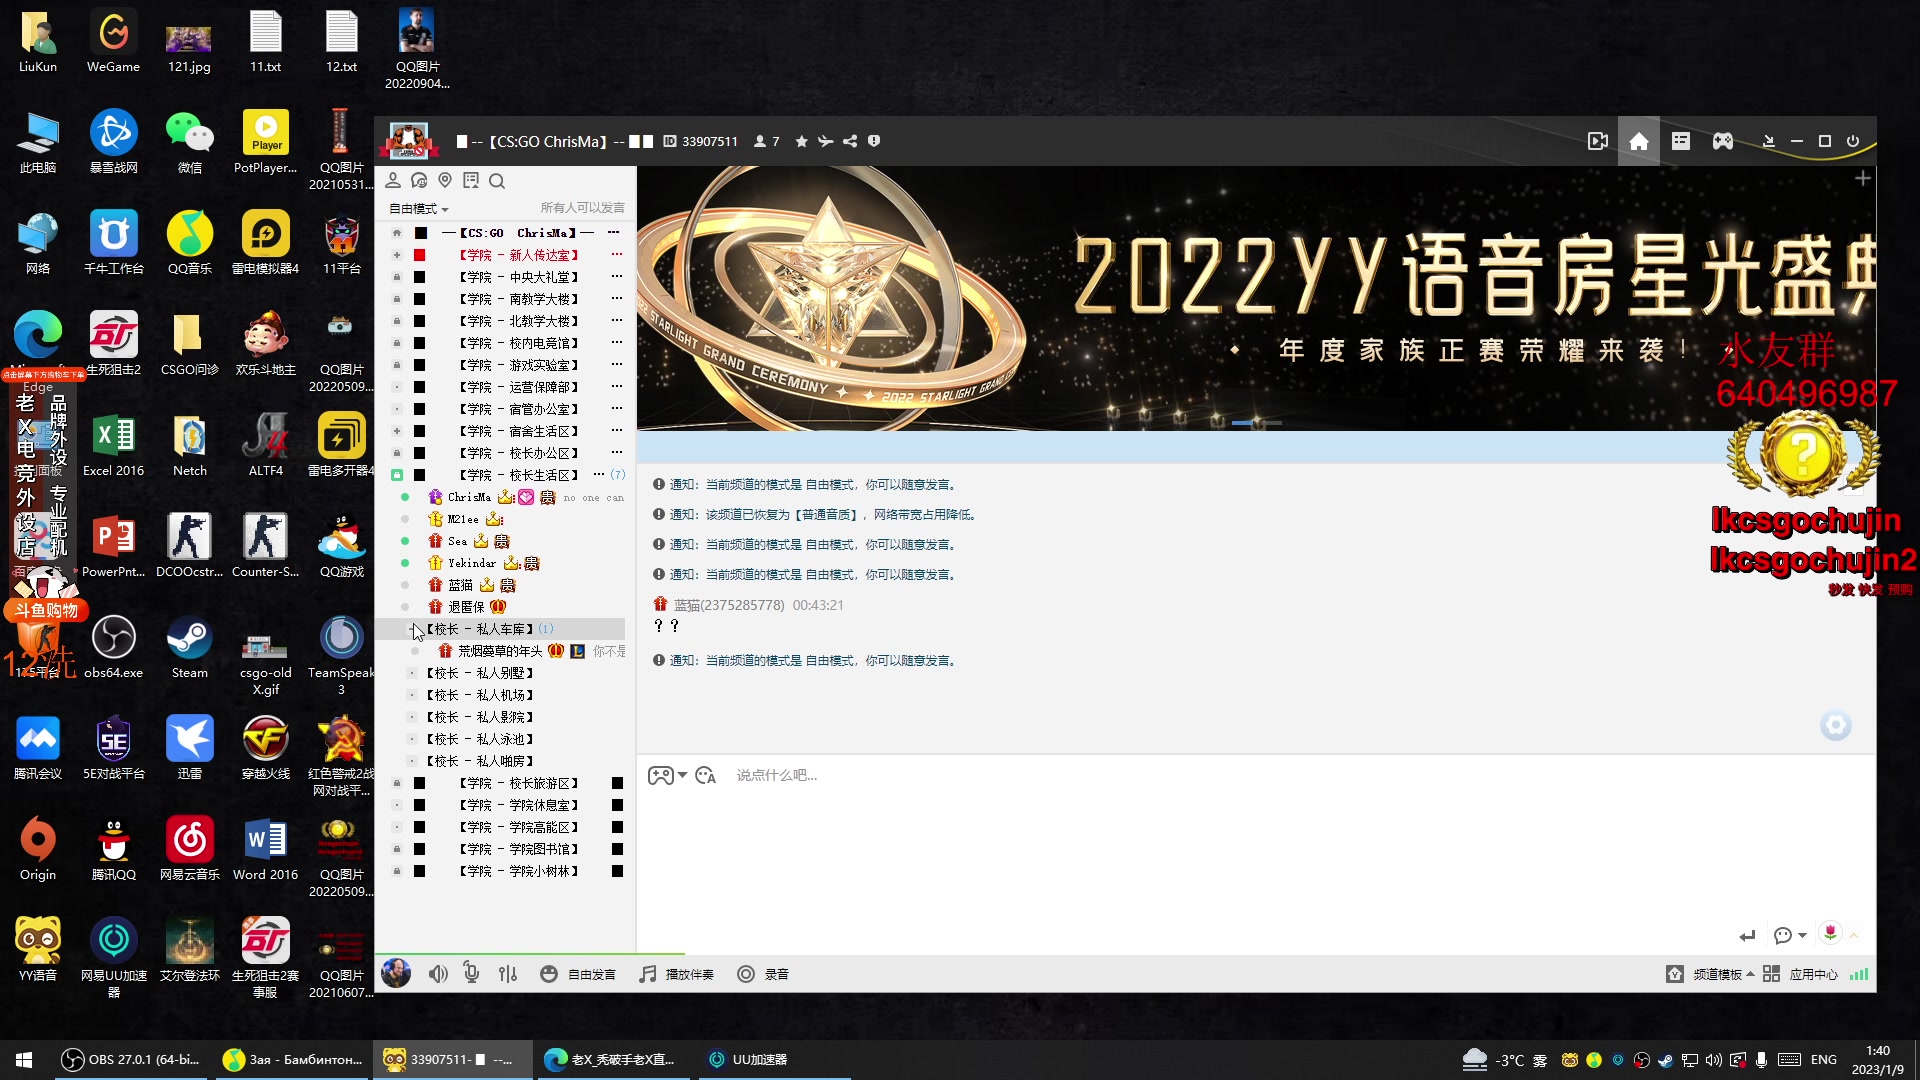1920x1080 pixels.
Task: Open more options for 学院 - 中央大礼堂
Action: click(x=617, y=277)
